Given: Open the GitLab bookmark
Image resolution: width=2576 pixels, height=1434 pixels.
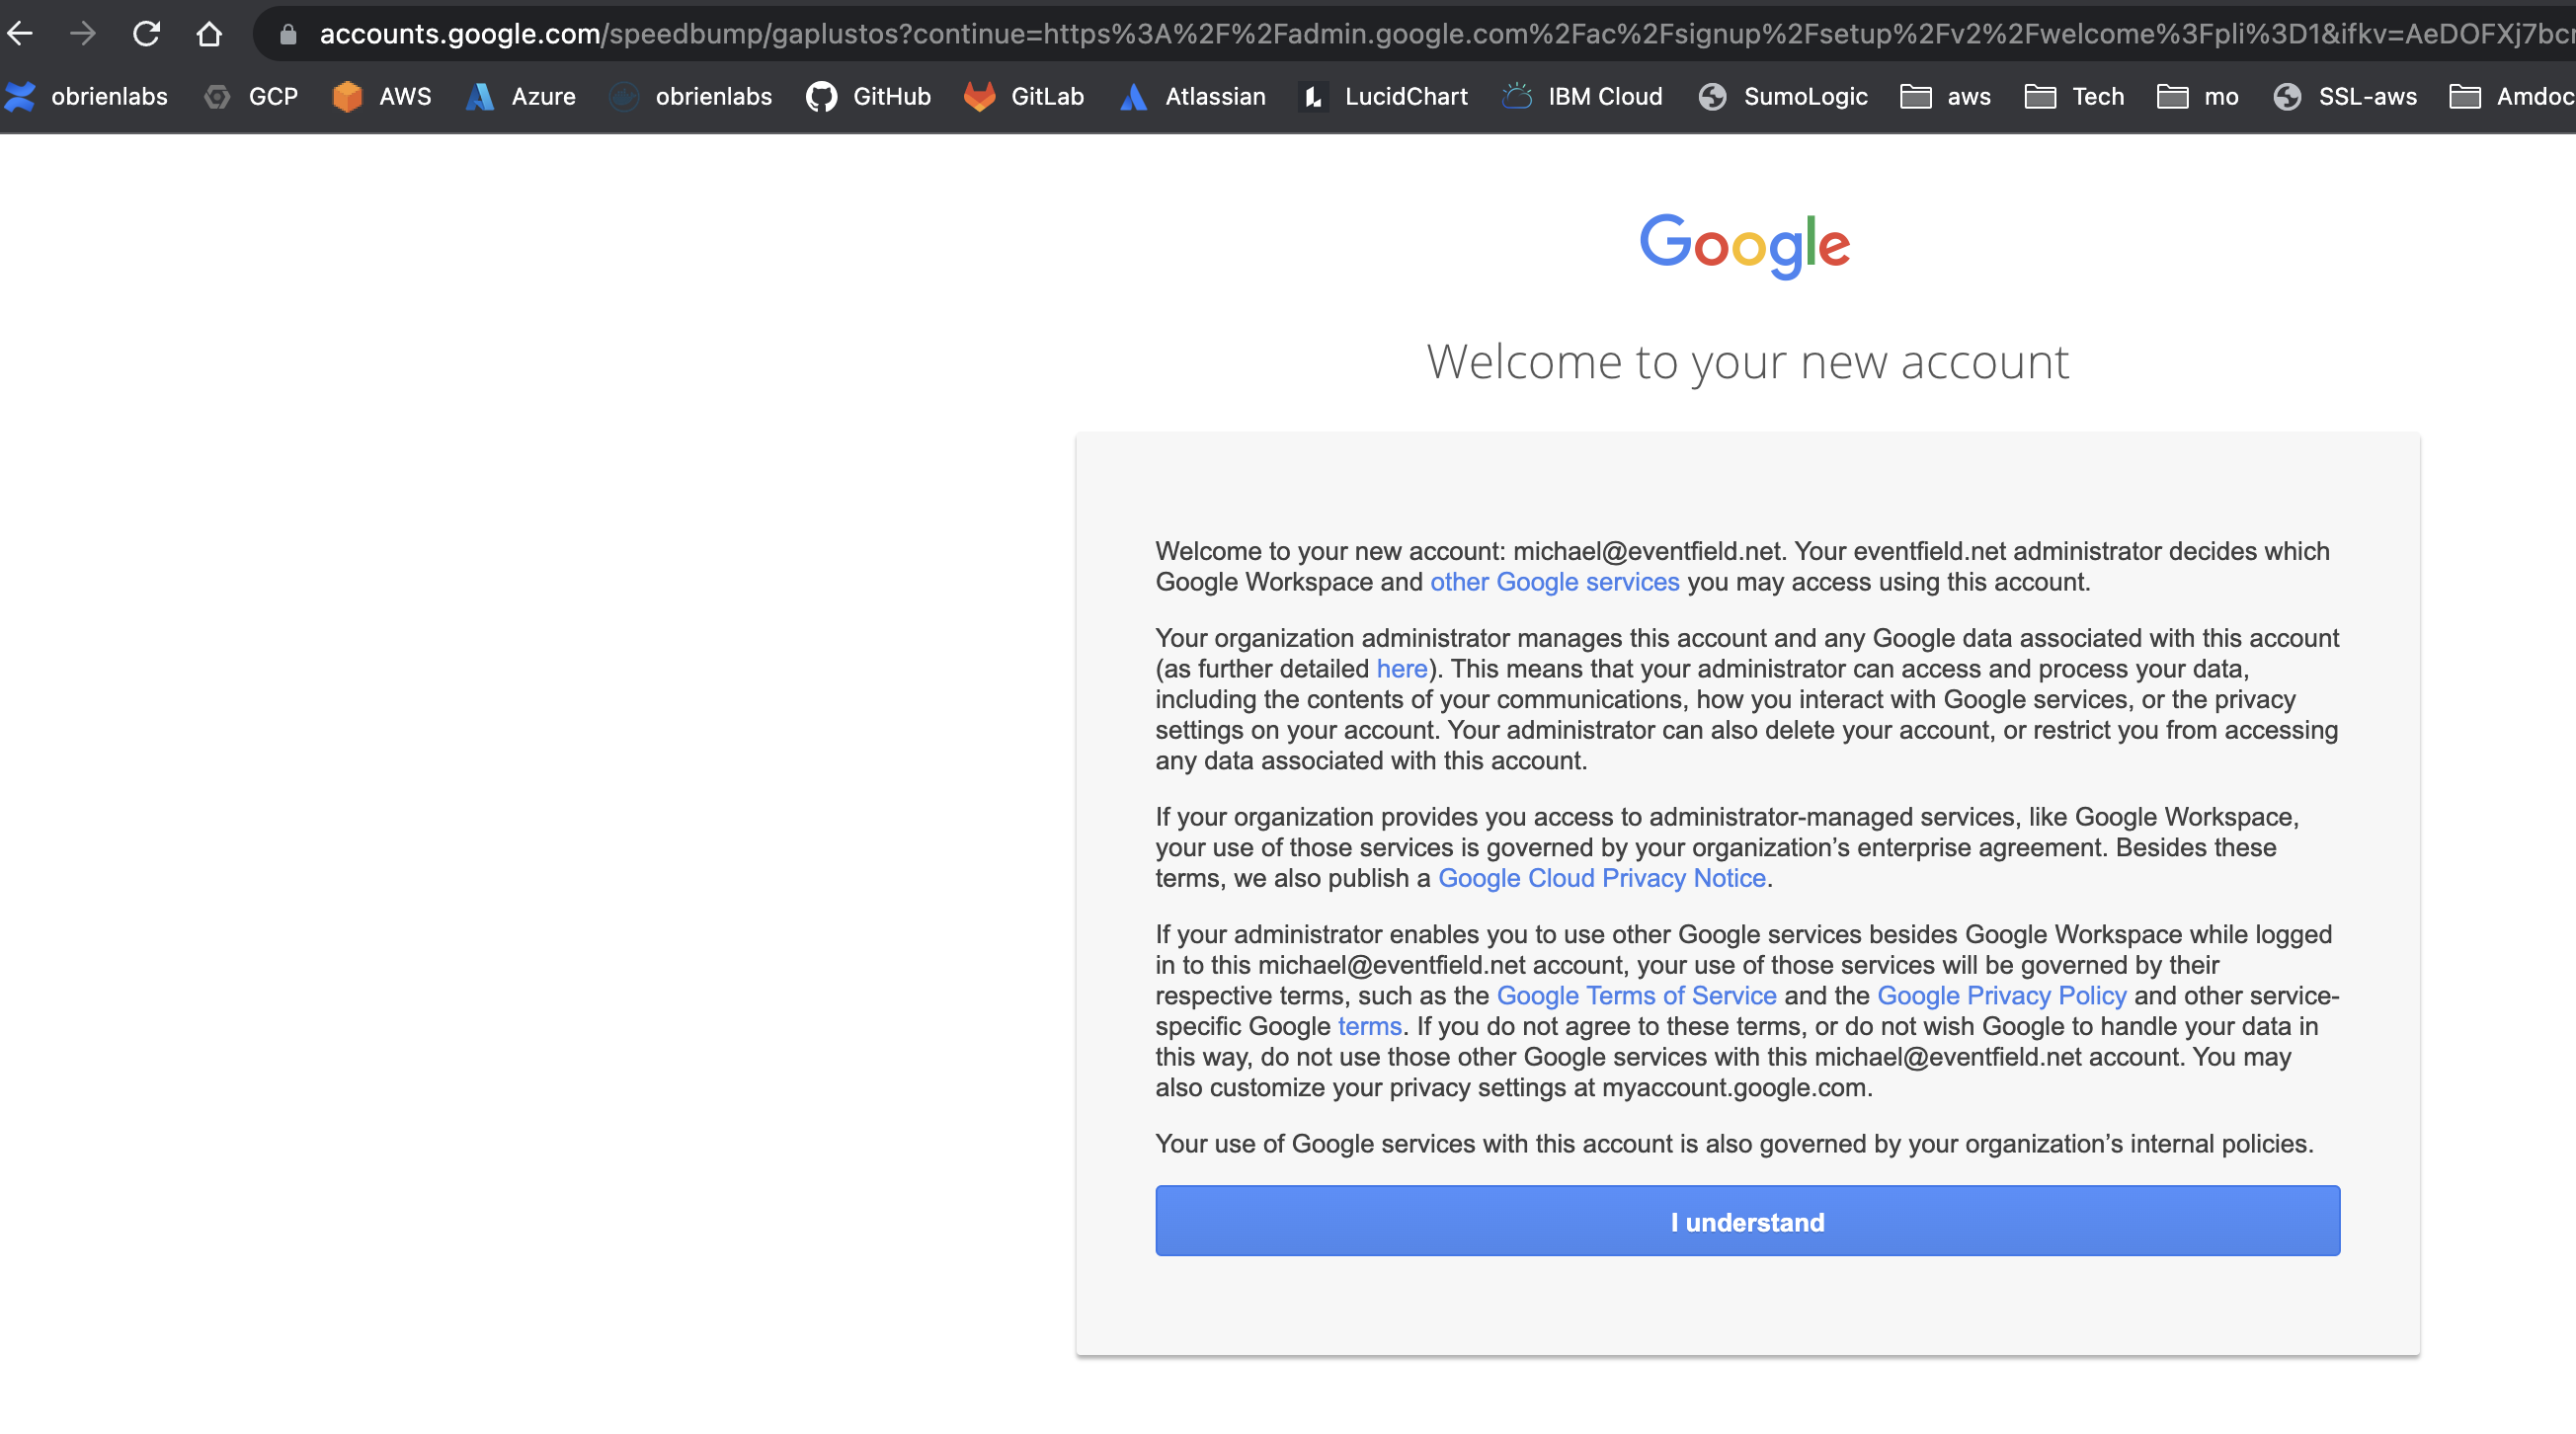Looking at the screenshot, I should click(x=1023, y=96).
